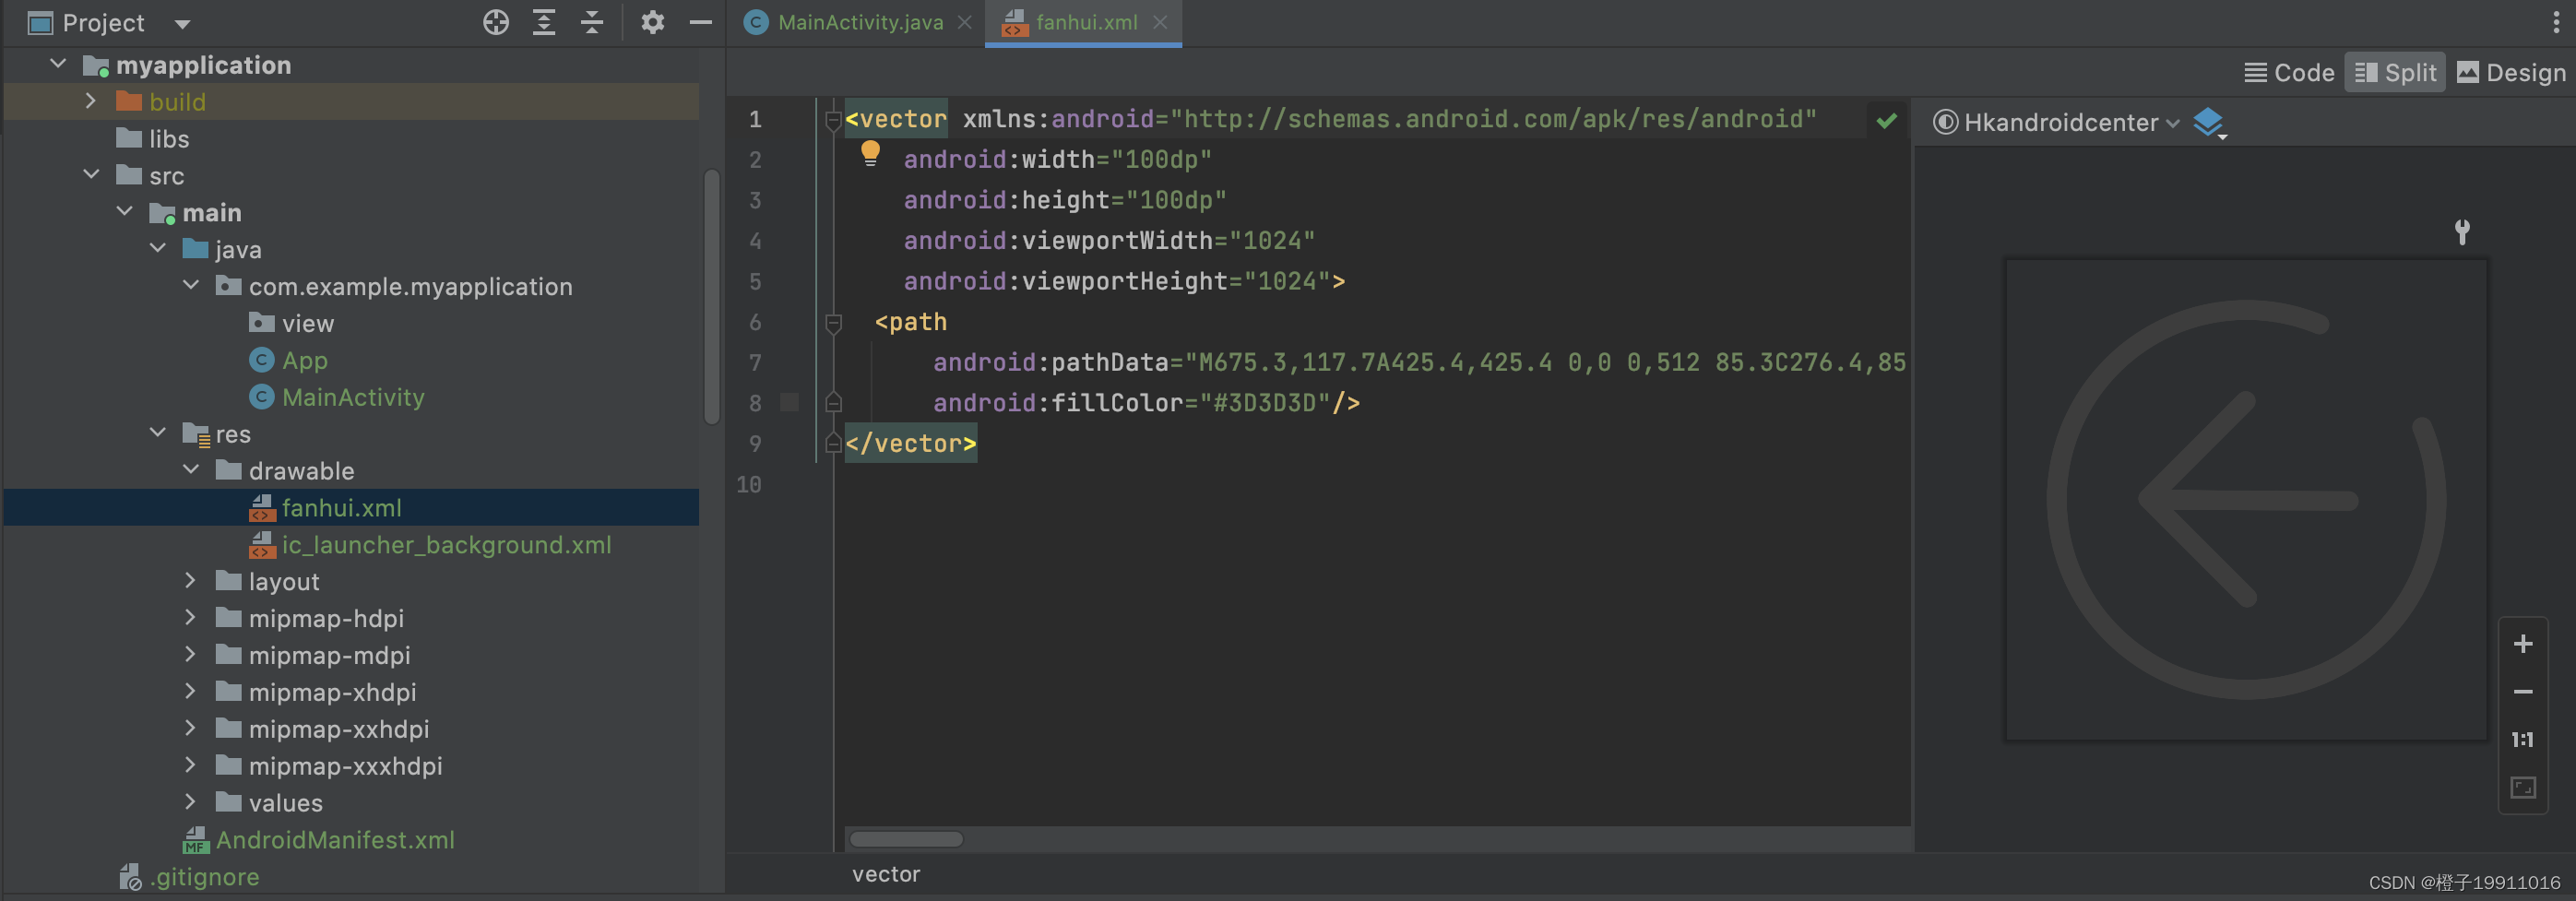Click the layers icon in preview toolbar

2209,123
